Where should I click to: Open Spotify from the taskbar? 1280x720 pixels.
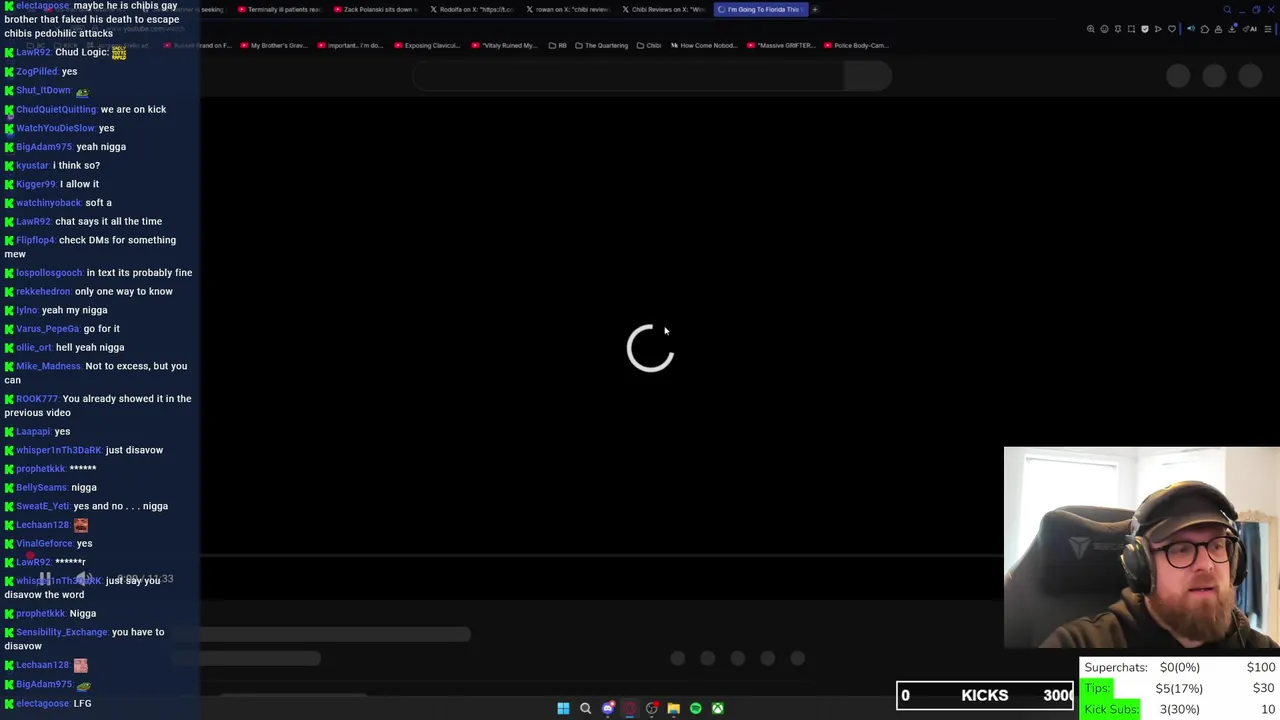coord(695,708)
